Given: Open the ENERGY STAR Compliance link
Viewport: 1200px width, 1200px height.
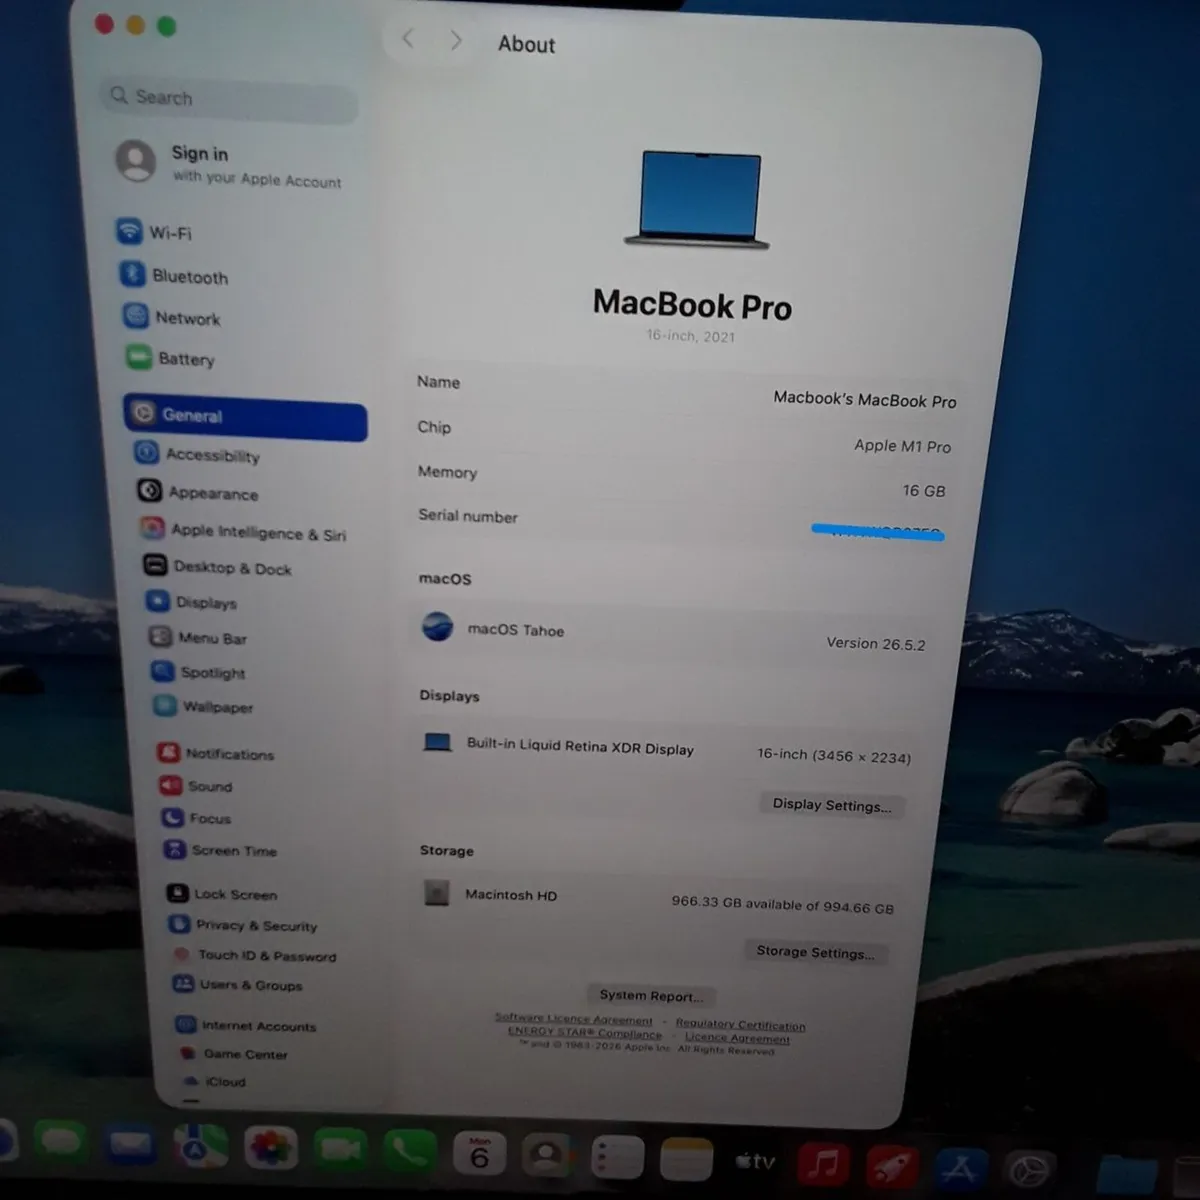Looking at the screenshot, I should point(584,1032).
